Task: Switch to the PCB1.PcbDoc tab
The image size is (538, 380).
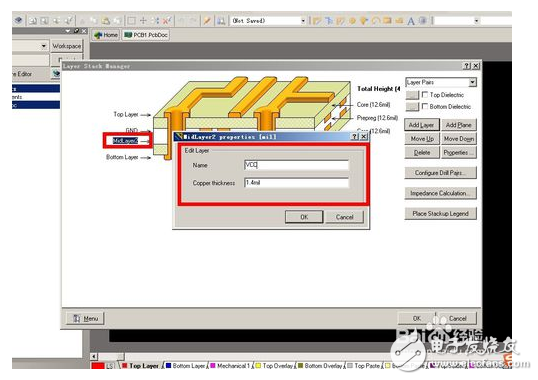Action: click(146, 35)
